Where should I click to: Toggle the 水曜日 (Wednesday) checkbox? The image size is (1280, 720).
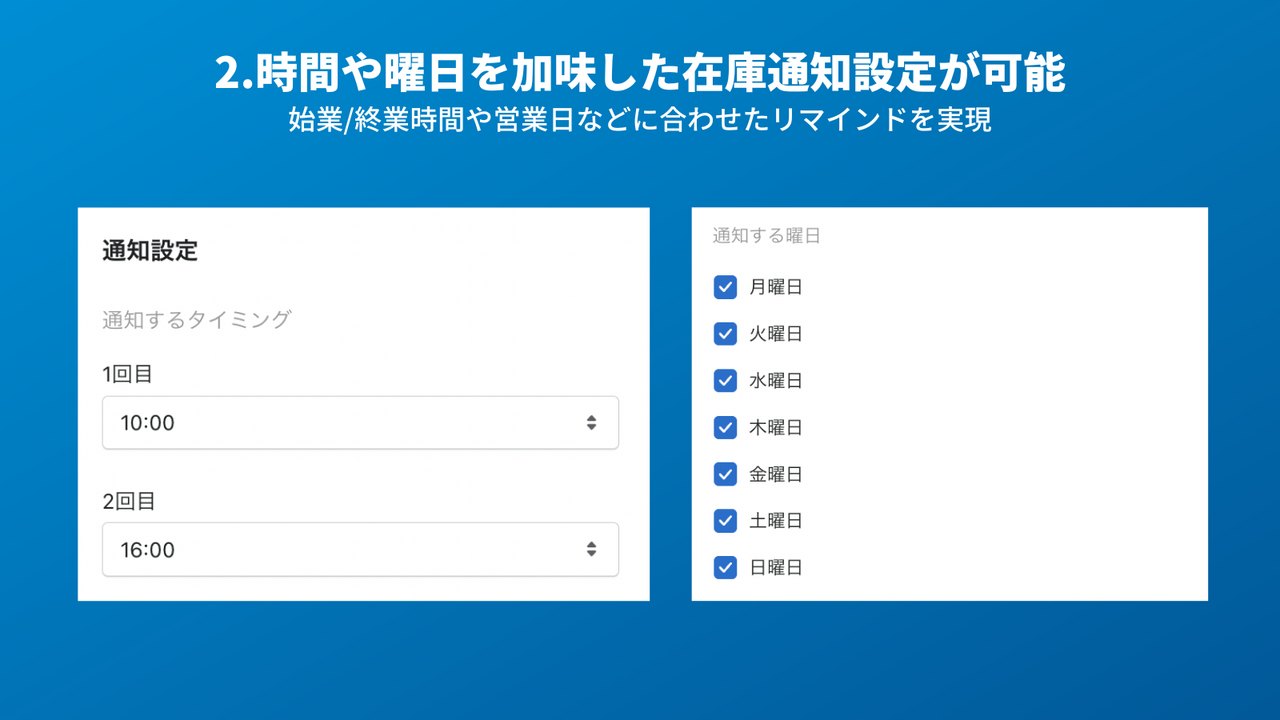click(725, 380)
